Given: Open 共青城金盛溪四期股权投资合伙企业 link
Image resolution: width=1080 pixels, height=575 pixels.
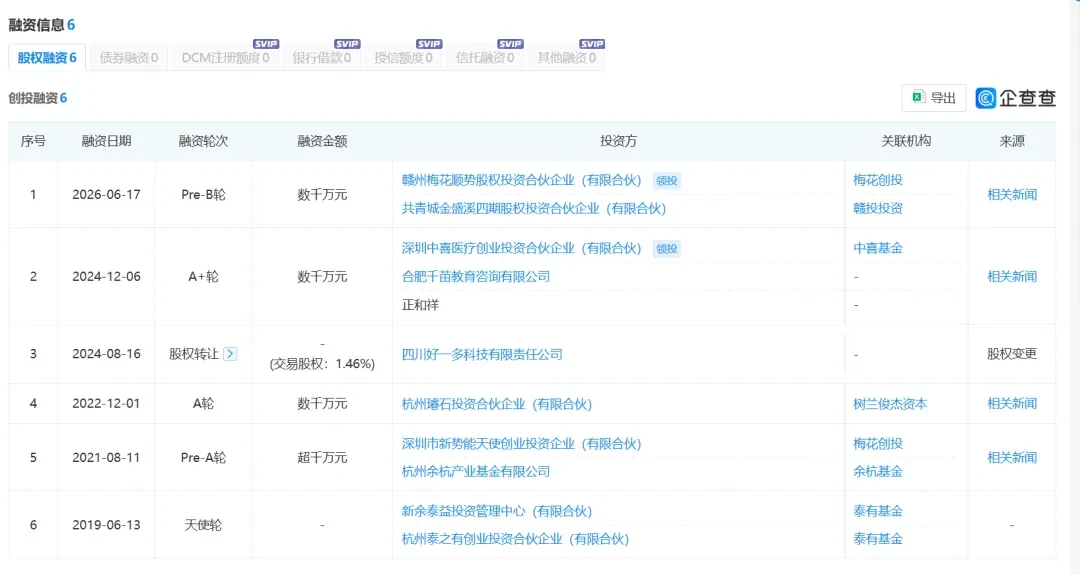Looking at the screenshot, I should pyautogui.click(x=534, y=209).
